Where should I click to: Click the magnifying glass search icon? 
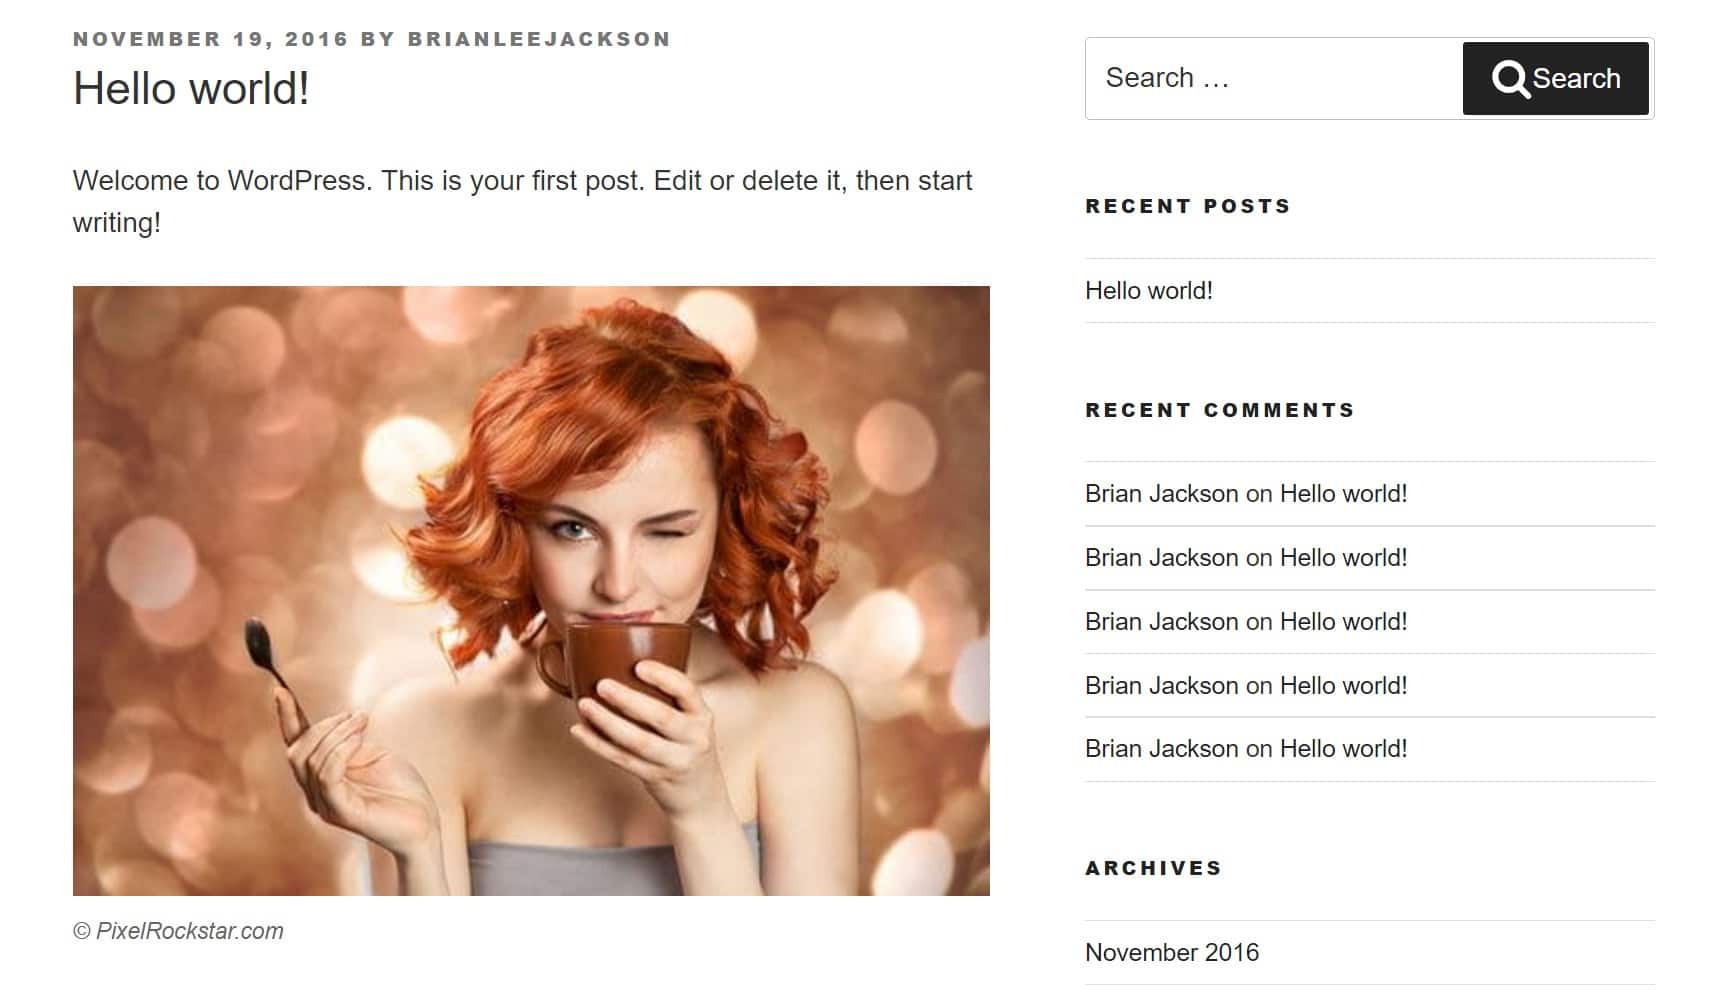coord(1510,77)
